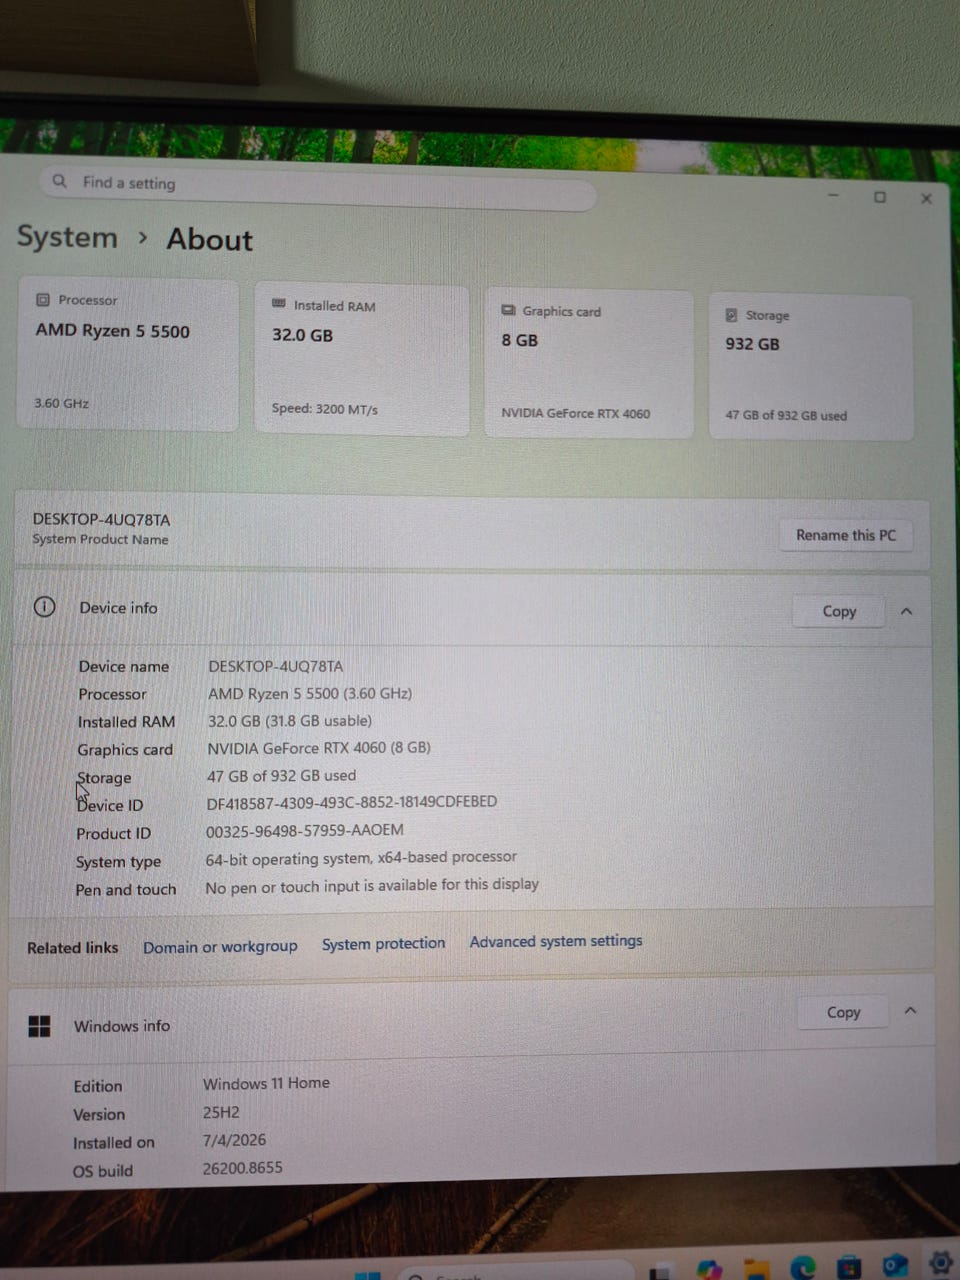Click the installed on date 7/4/2026

234,1140
